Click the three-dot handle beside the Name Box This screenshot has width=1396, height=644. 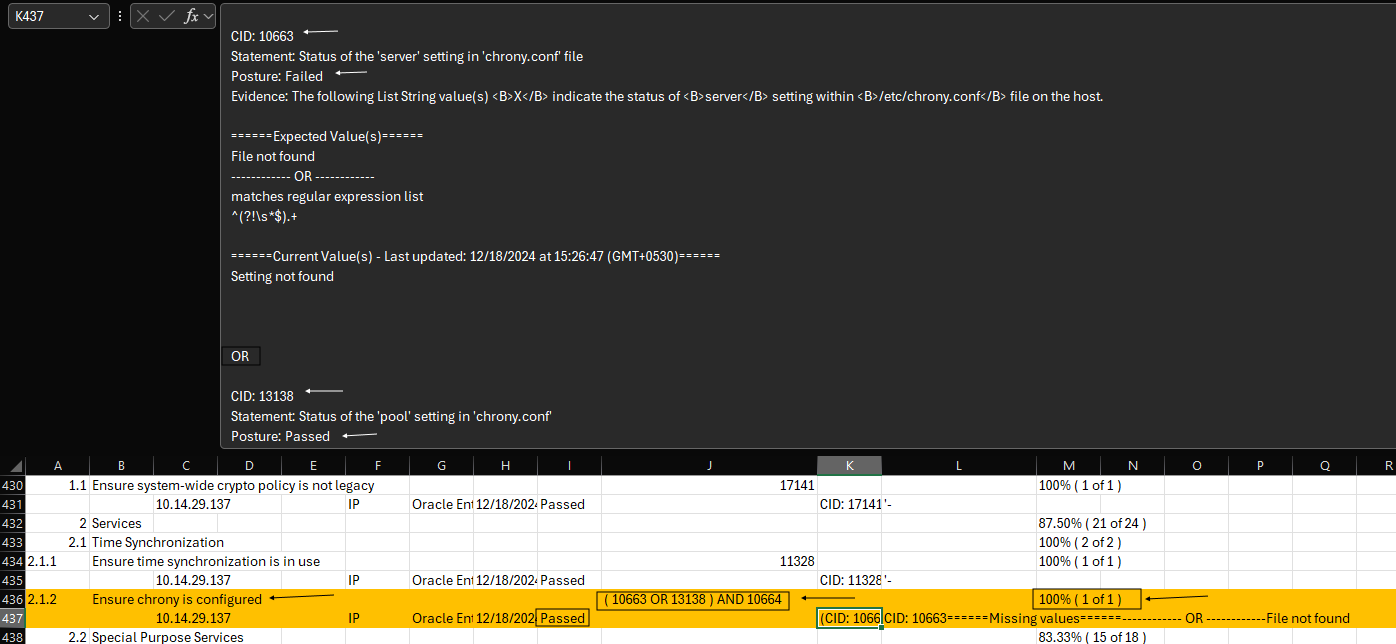point(120,17)
